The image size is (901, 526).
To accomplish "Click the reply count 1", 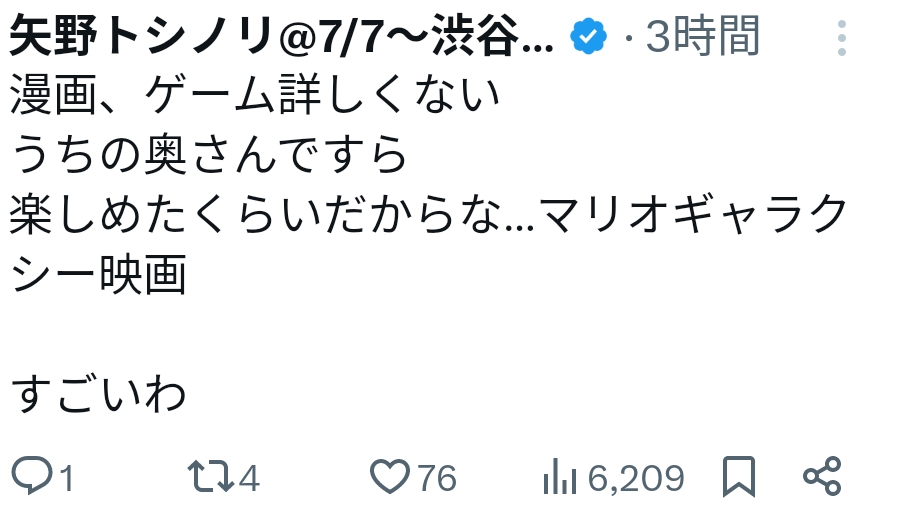I will [x=67, y=479].
